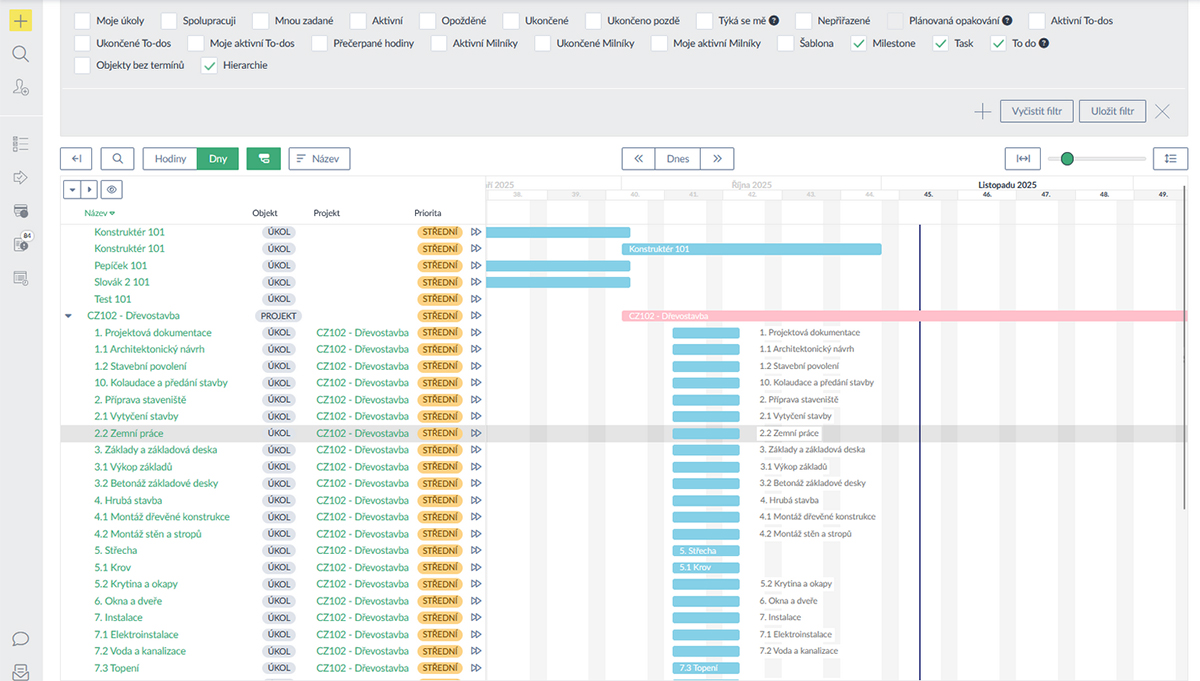
Task: Click the collapse-left arrow button in toolbar
Action: click(x=76, y=158)
